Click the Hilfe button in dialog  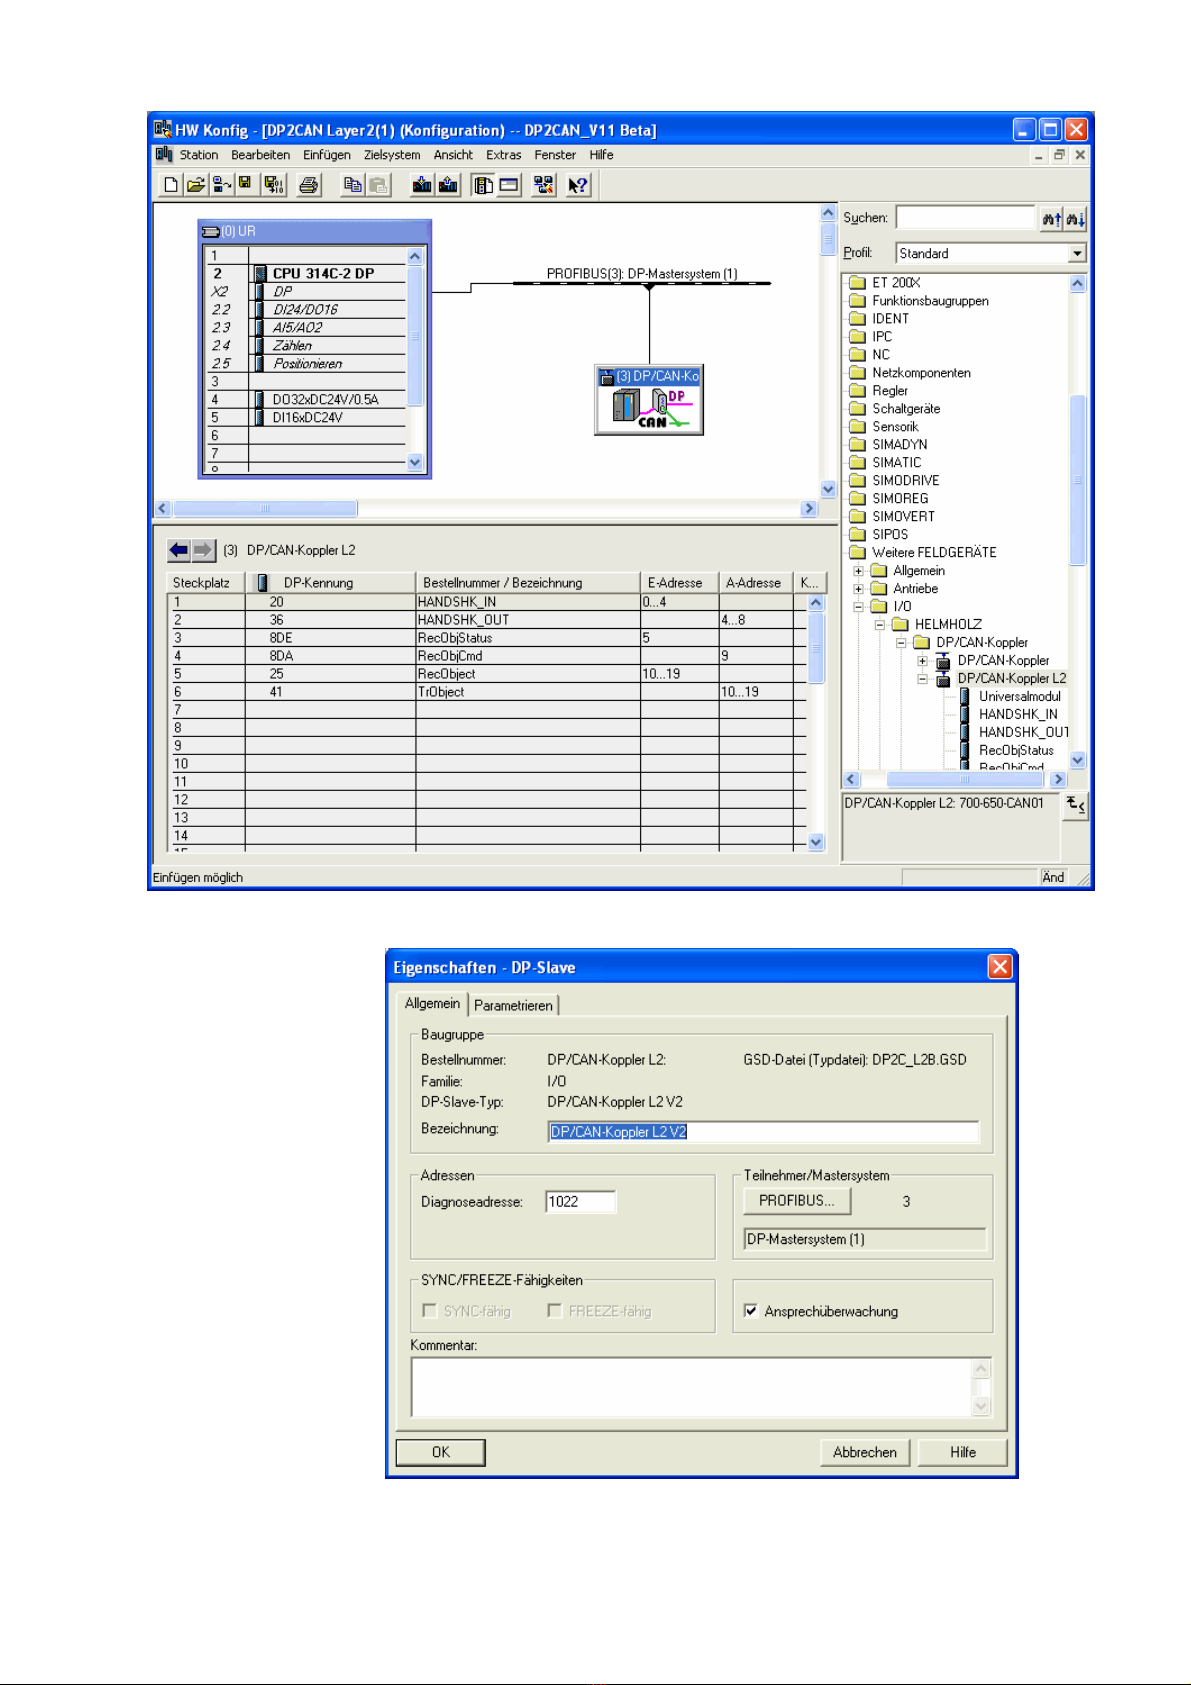963,1452
